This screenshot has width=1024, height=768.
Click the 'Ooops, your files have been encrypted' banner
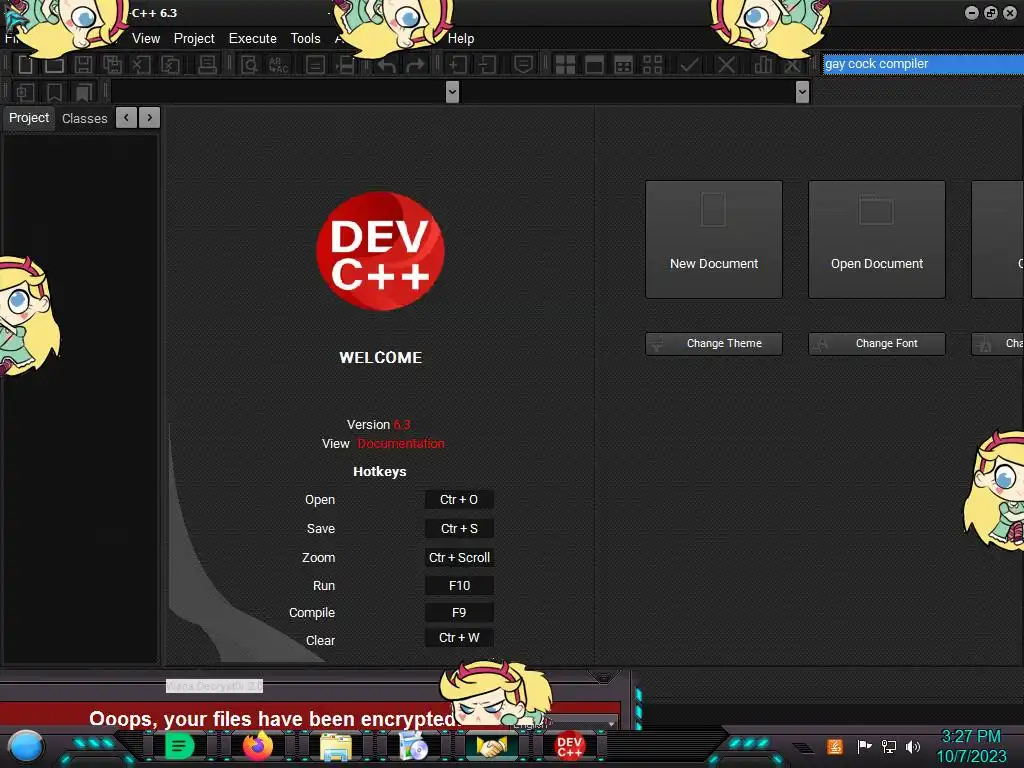[x=273, y=718]
